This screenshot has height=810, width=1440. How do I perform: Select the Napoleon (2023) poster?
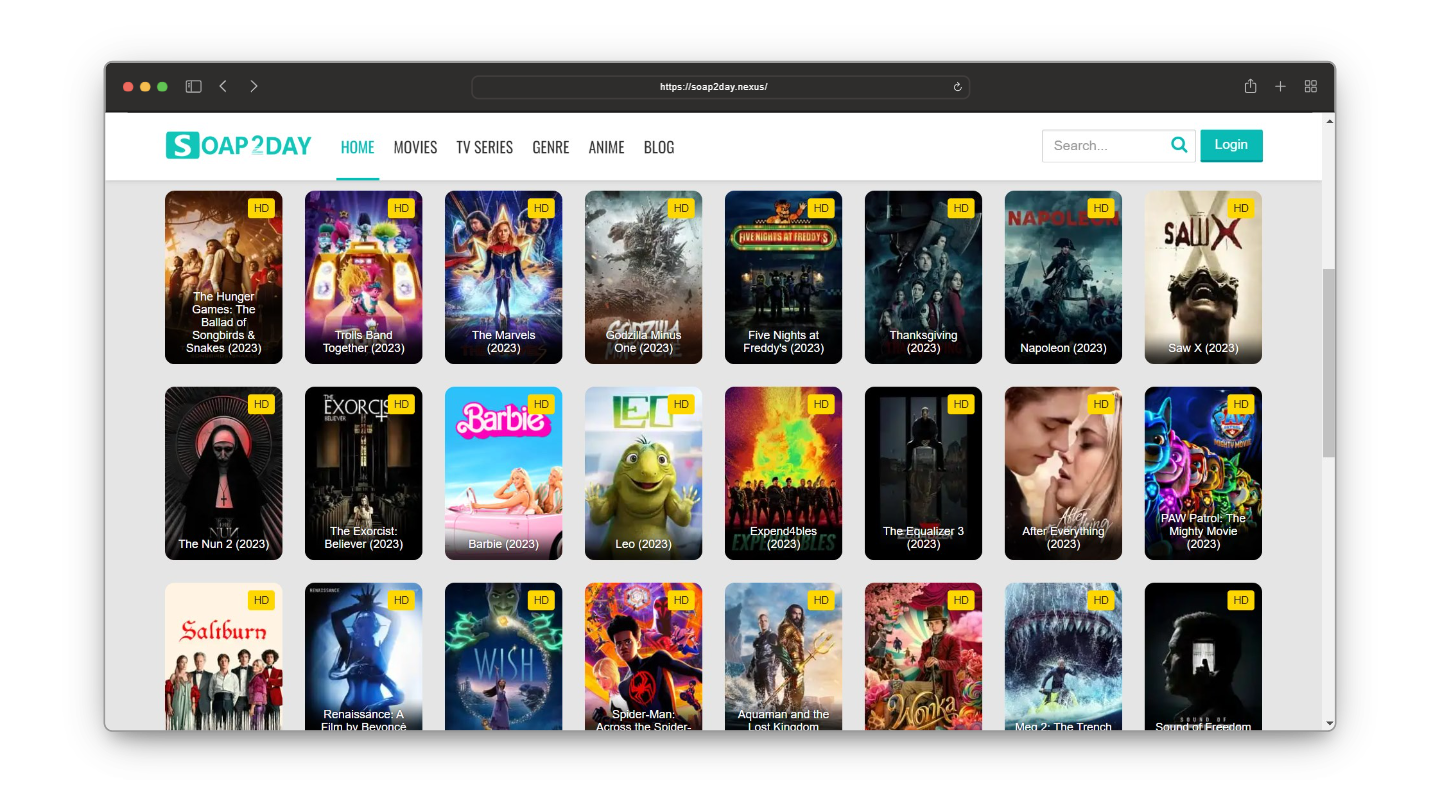(1064, 277)
